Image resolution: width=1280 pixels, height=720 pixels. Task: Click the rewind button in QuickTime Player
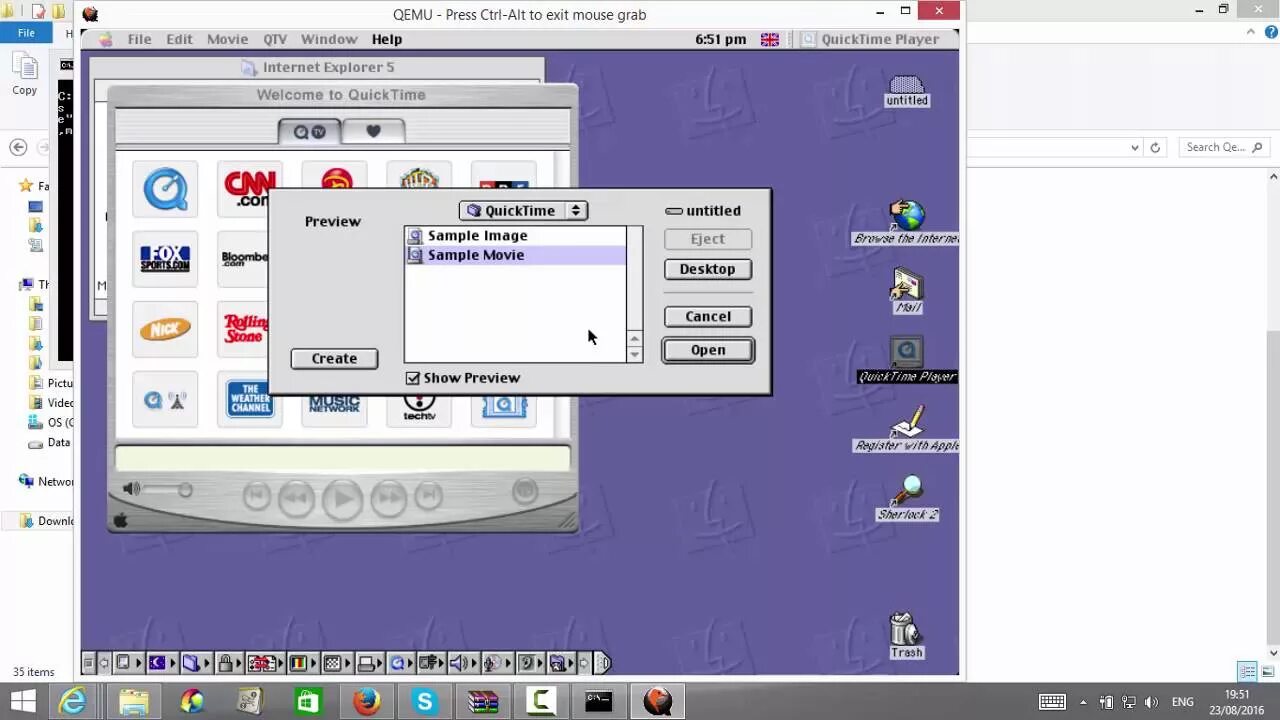(296, 497)
